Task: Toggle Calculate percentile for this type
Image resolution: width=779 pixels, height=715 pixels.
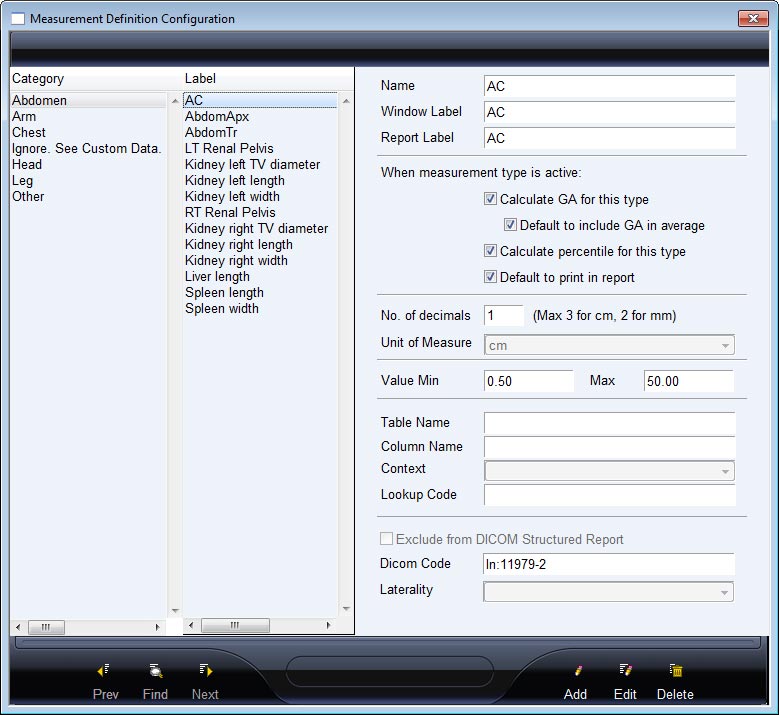Action: tap(490, 251)
